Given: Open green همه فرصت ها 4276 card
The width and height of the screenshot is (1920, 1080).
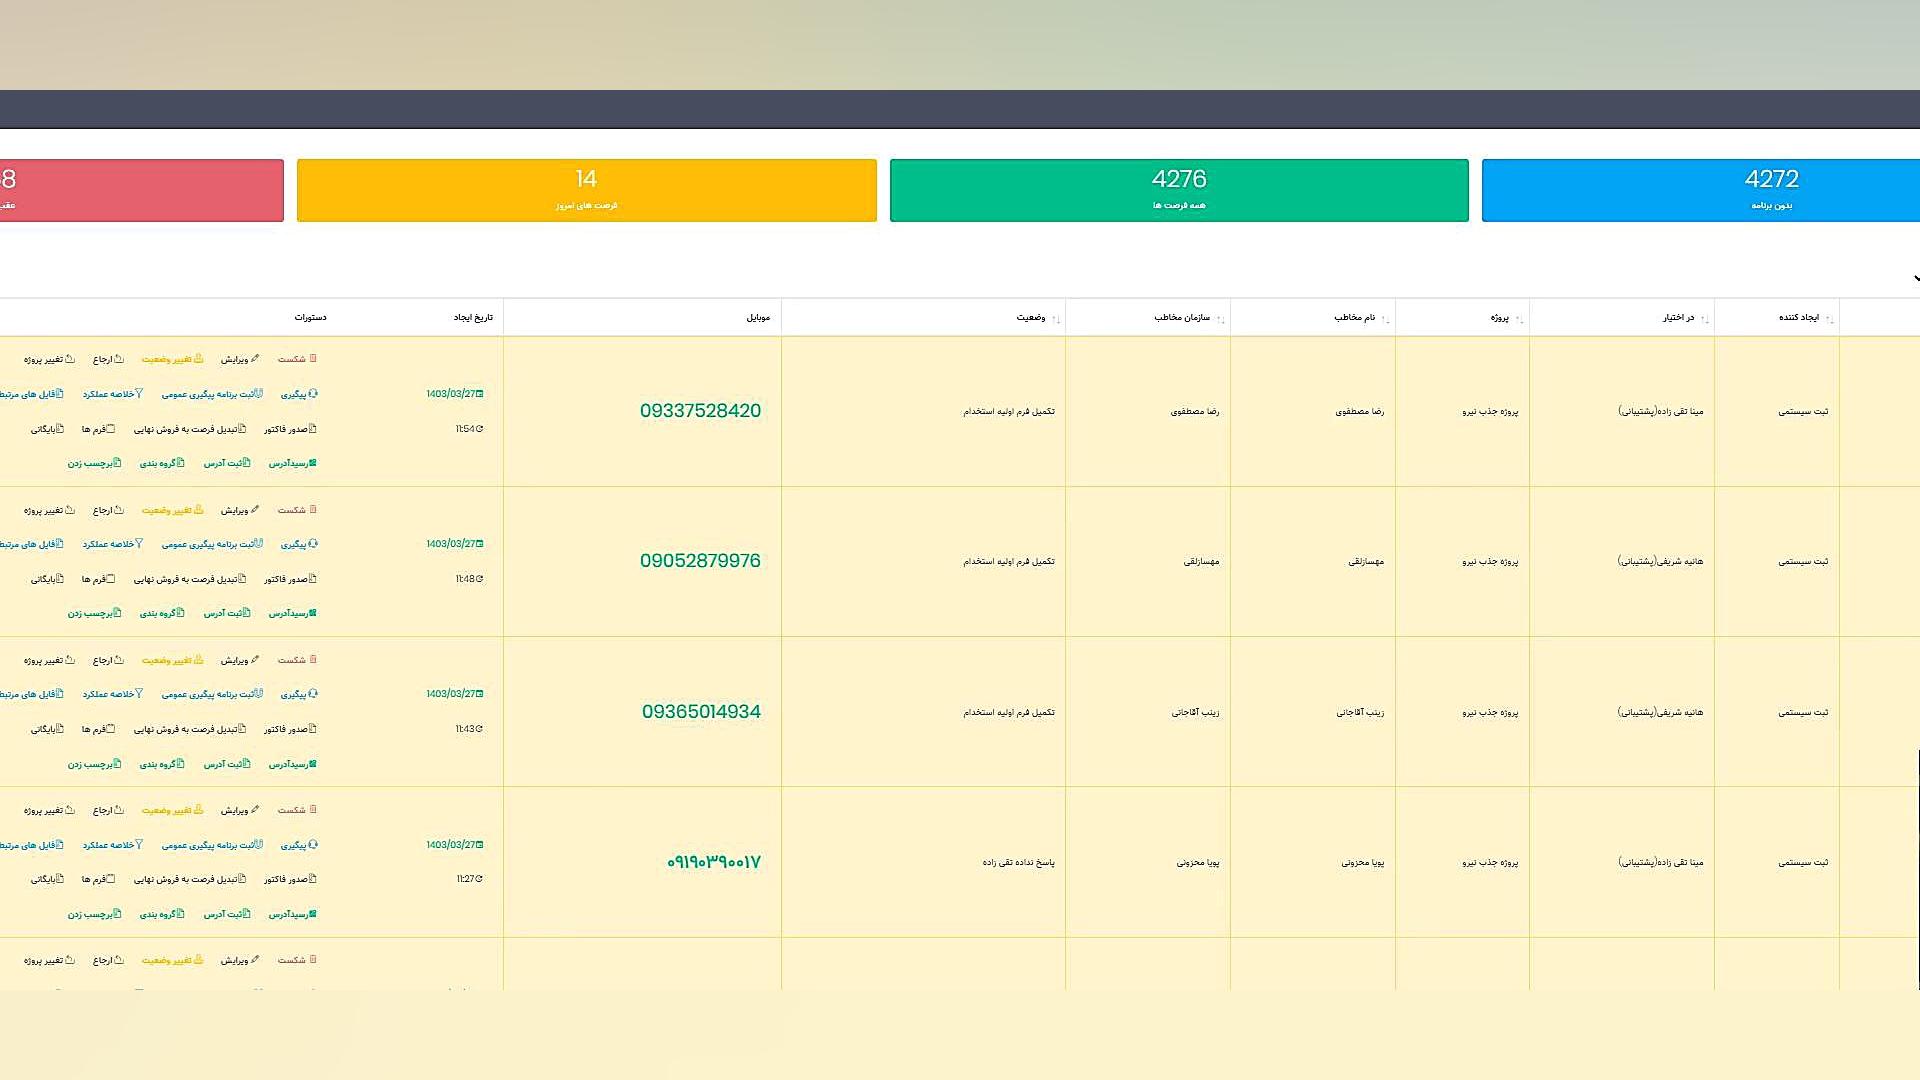Looking at the screenshot, I should pos(1178,190).
